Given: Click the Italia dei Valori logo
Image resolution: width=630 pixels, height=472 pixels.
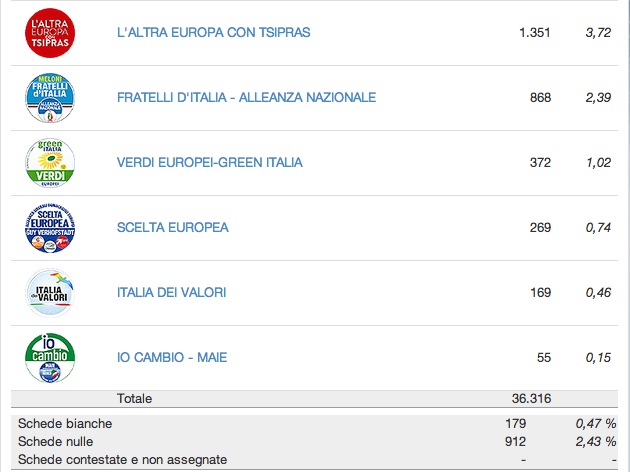Looking at the screenshot, I should pyautogui.click(x=50, y=293).
